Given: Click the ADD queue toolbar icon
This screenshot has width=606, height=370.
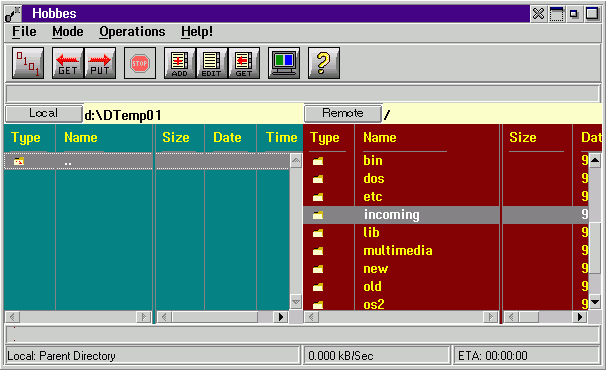Looking at the screenshot, I should pos(180,63).
